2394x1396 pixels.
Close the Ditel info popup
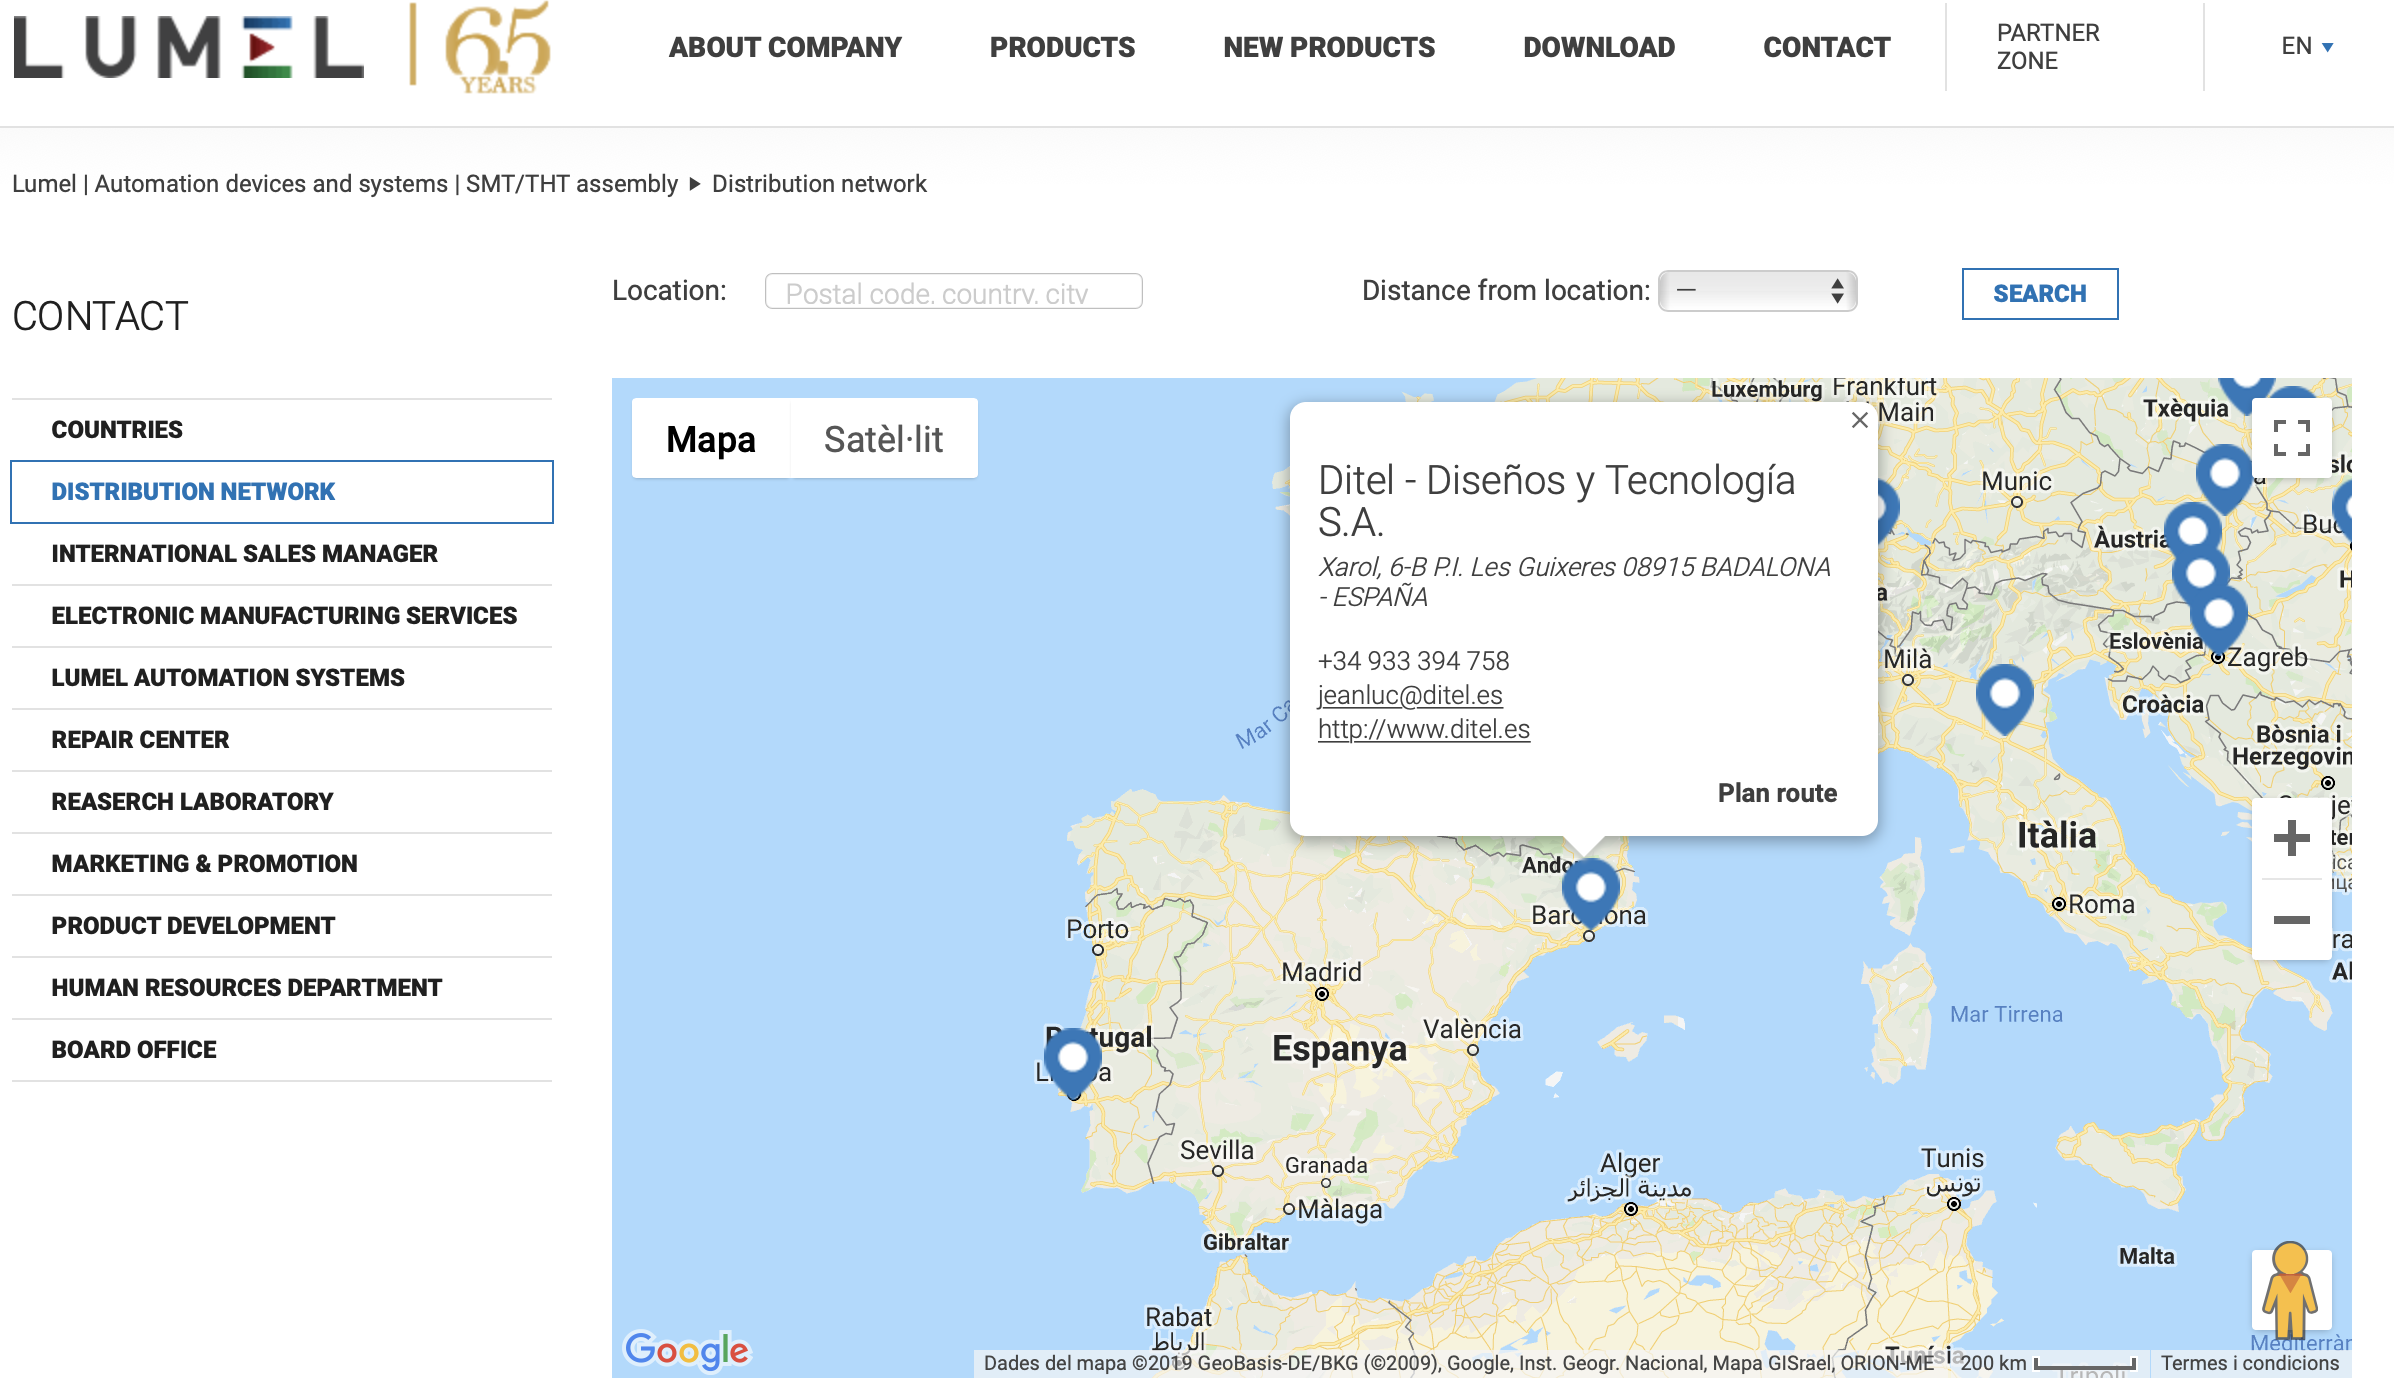pos(1859,420)
